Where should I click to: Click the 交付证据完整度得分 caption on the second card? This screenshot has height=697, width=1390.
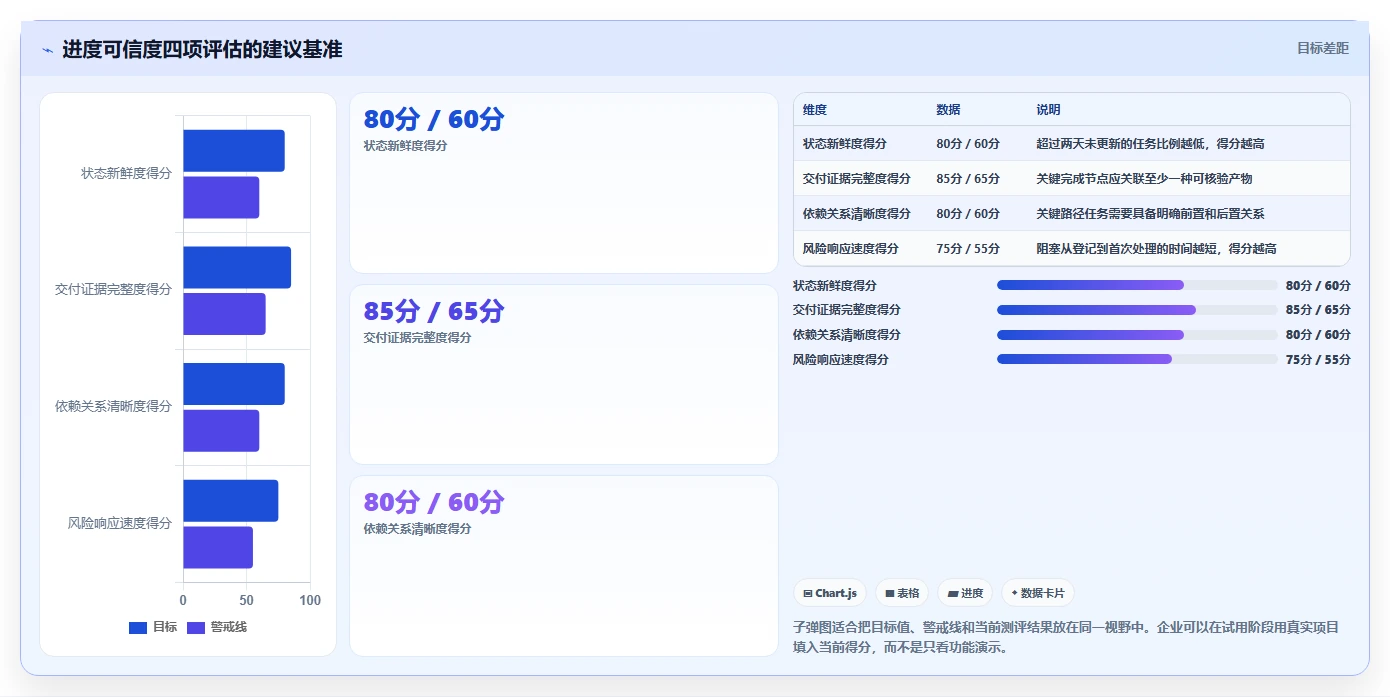[417, 338]
